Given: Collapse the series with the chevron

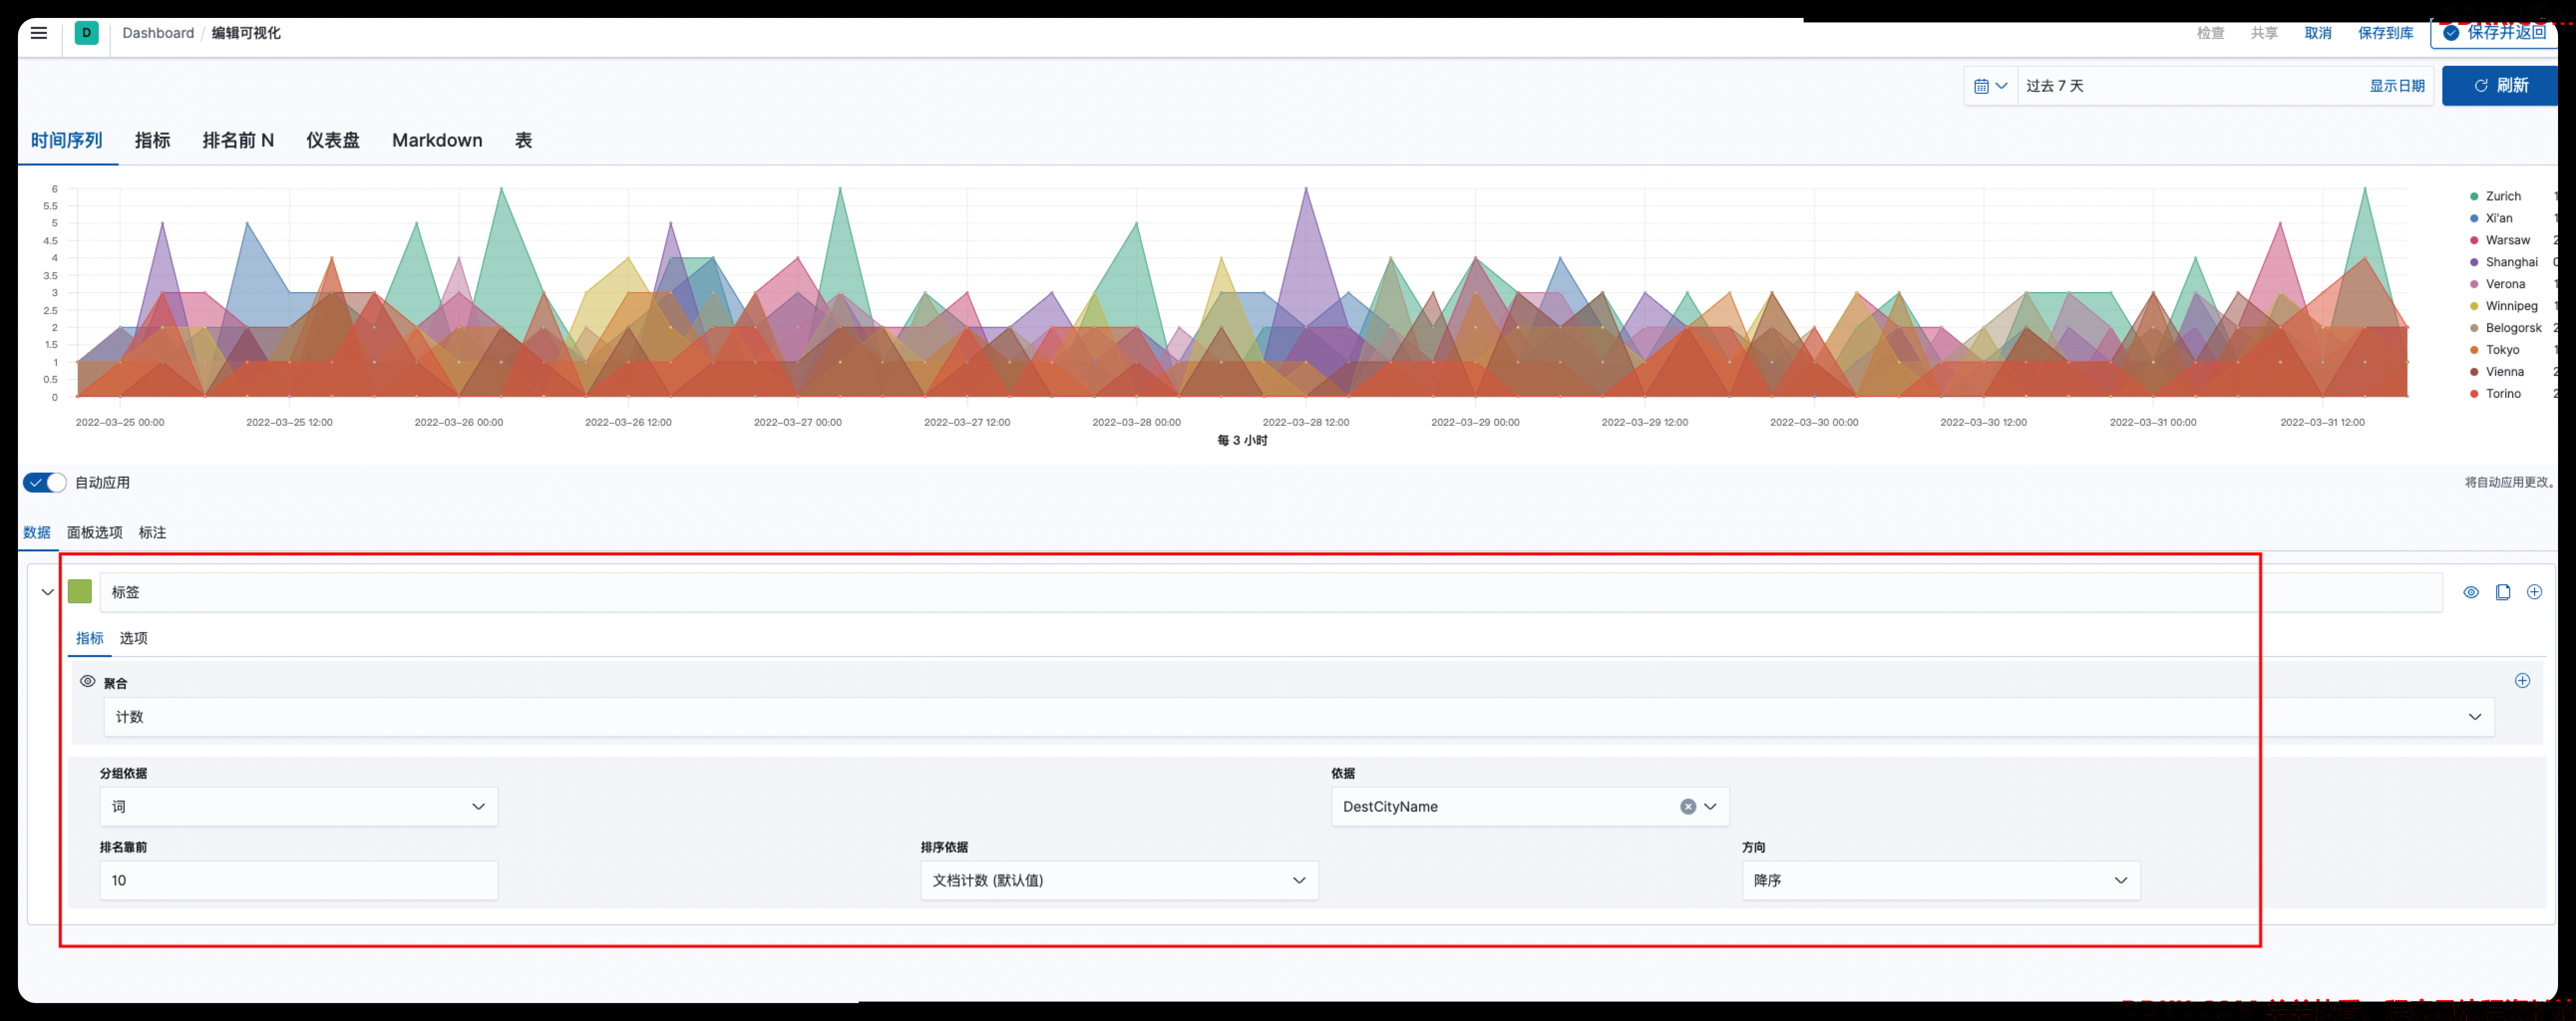Looking at the screenshot, I should (47, 592).
